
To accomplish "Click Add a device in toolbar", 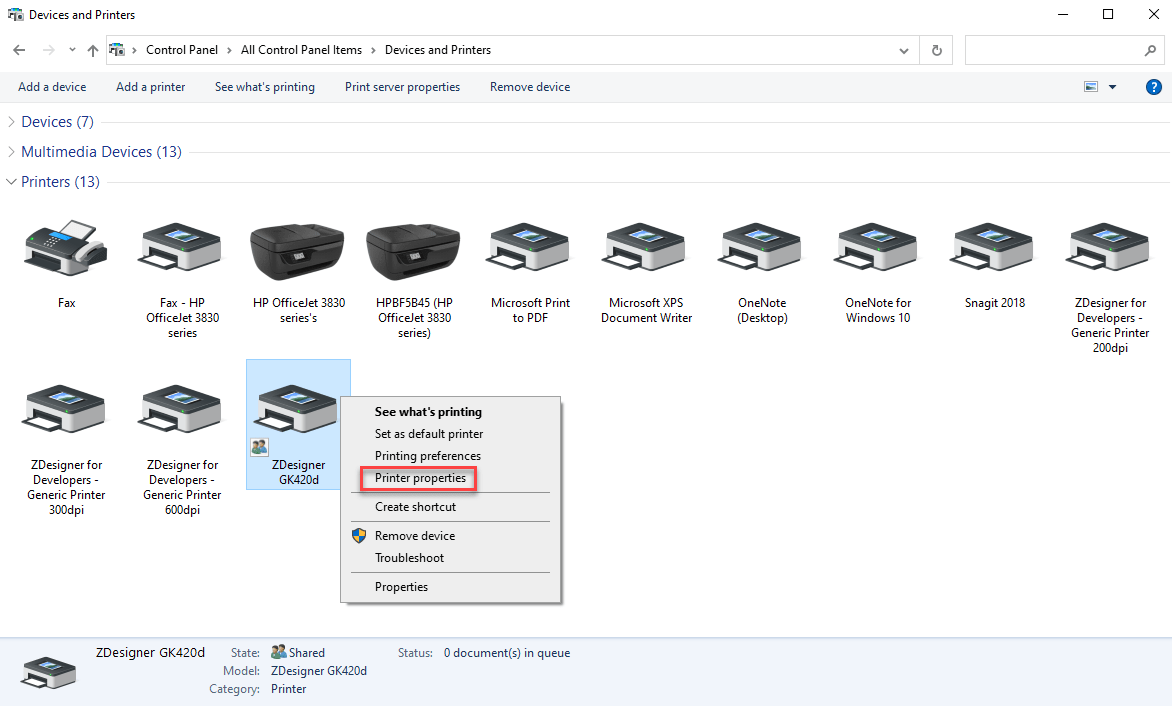I will click(x=52, y=87).
